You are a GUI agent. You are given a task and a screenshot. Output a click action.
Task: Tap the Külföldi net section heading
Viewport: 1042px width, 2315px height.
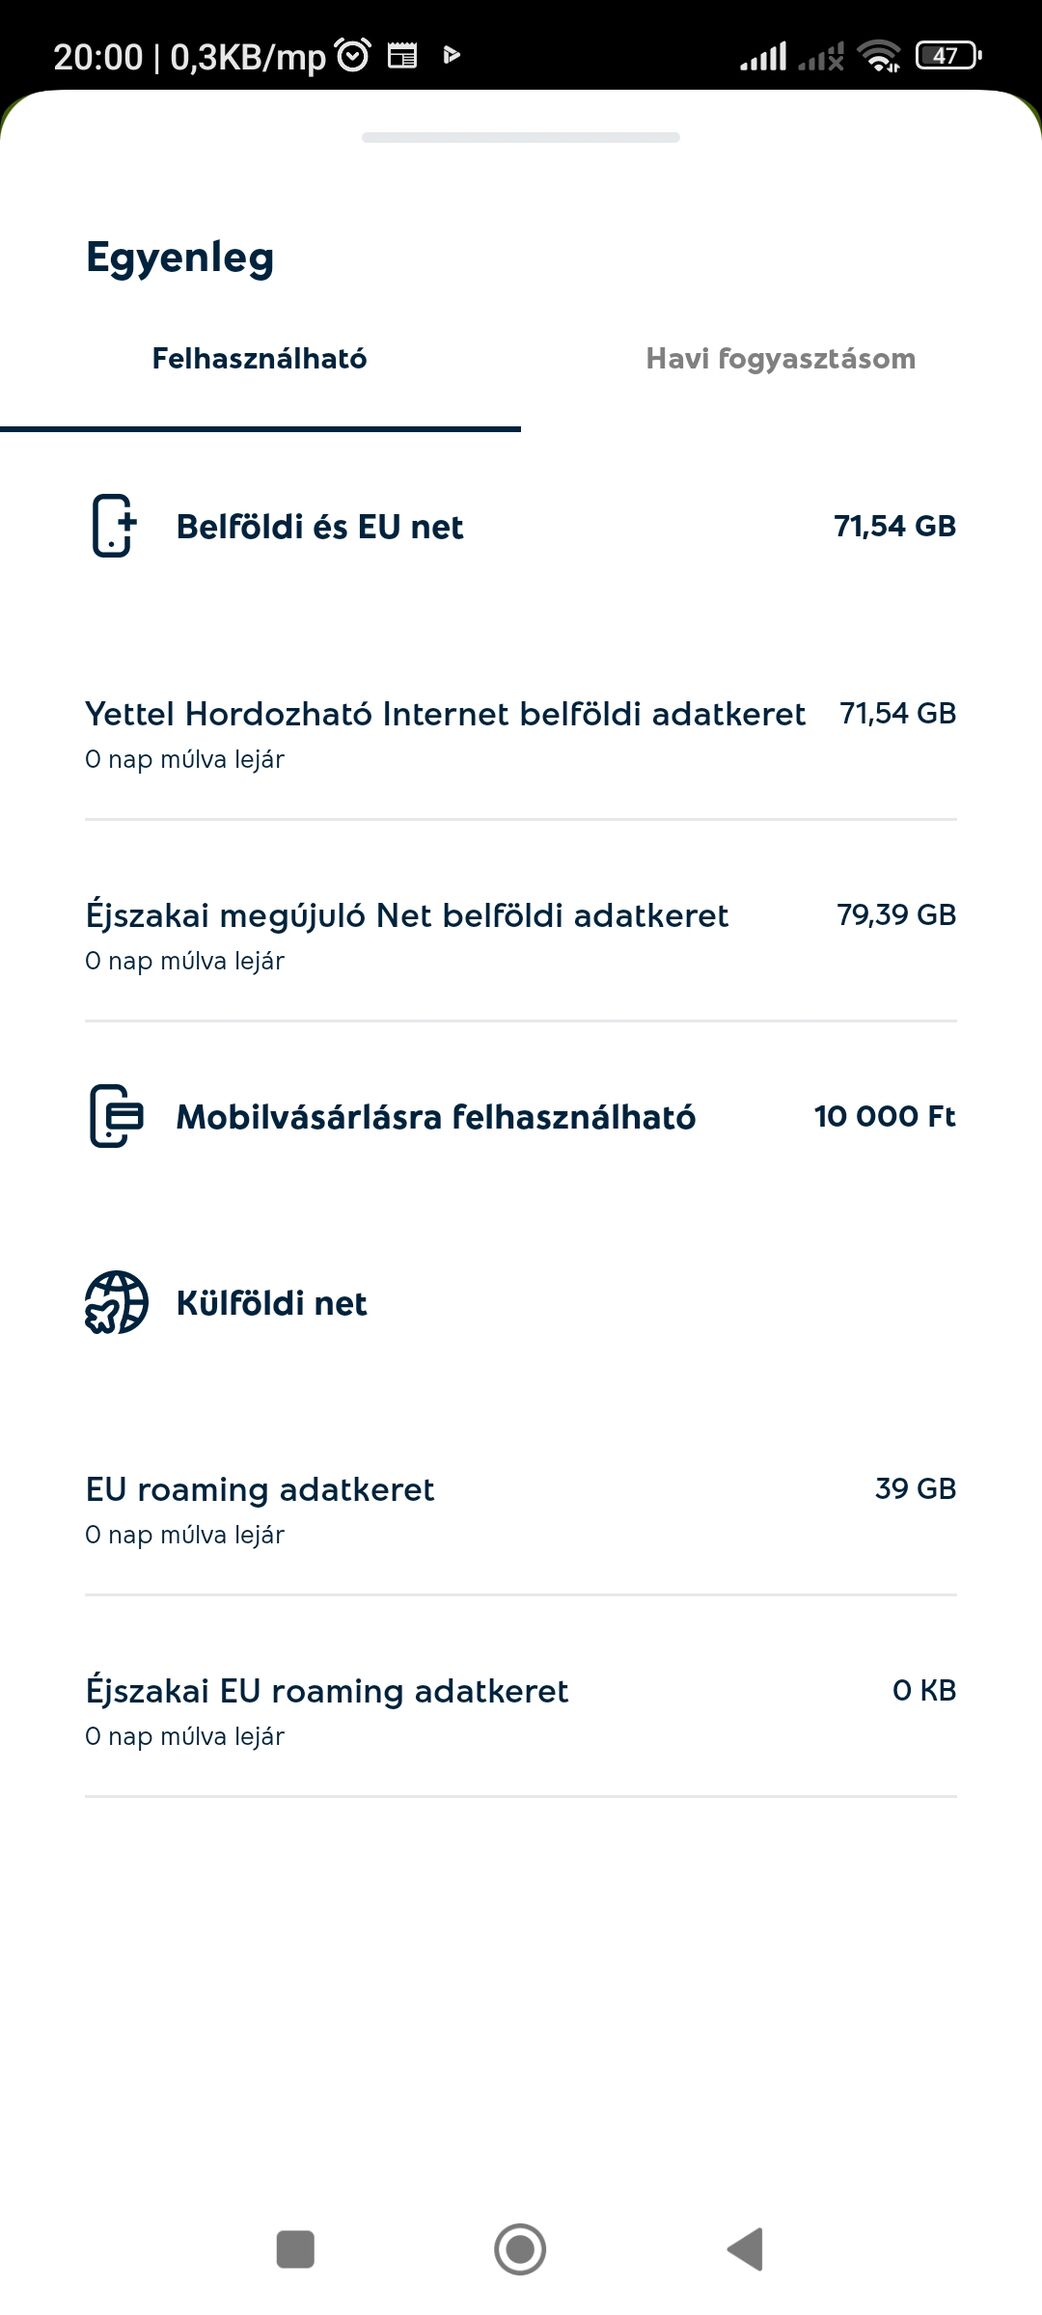271,1303
